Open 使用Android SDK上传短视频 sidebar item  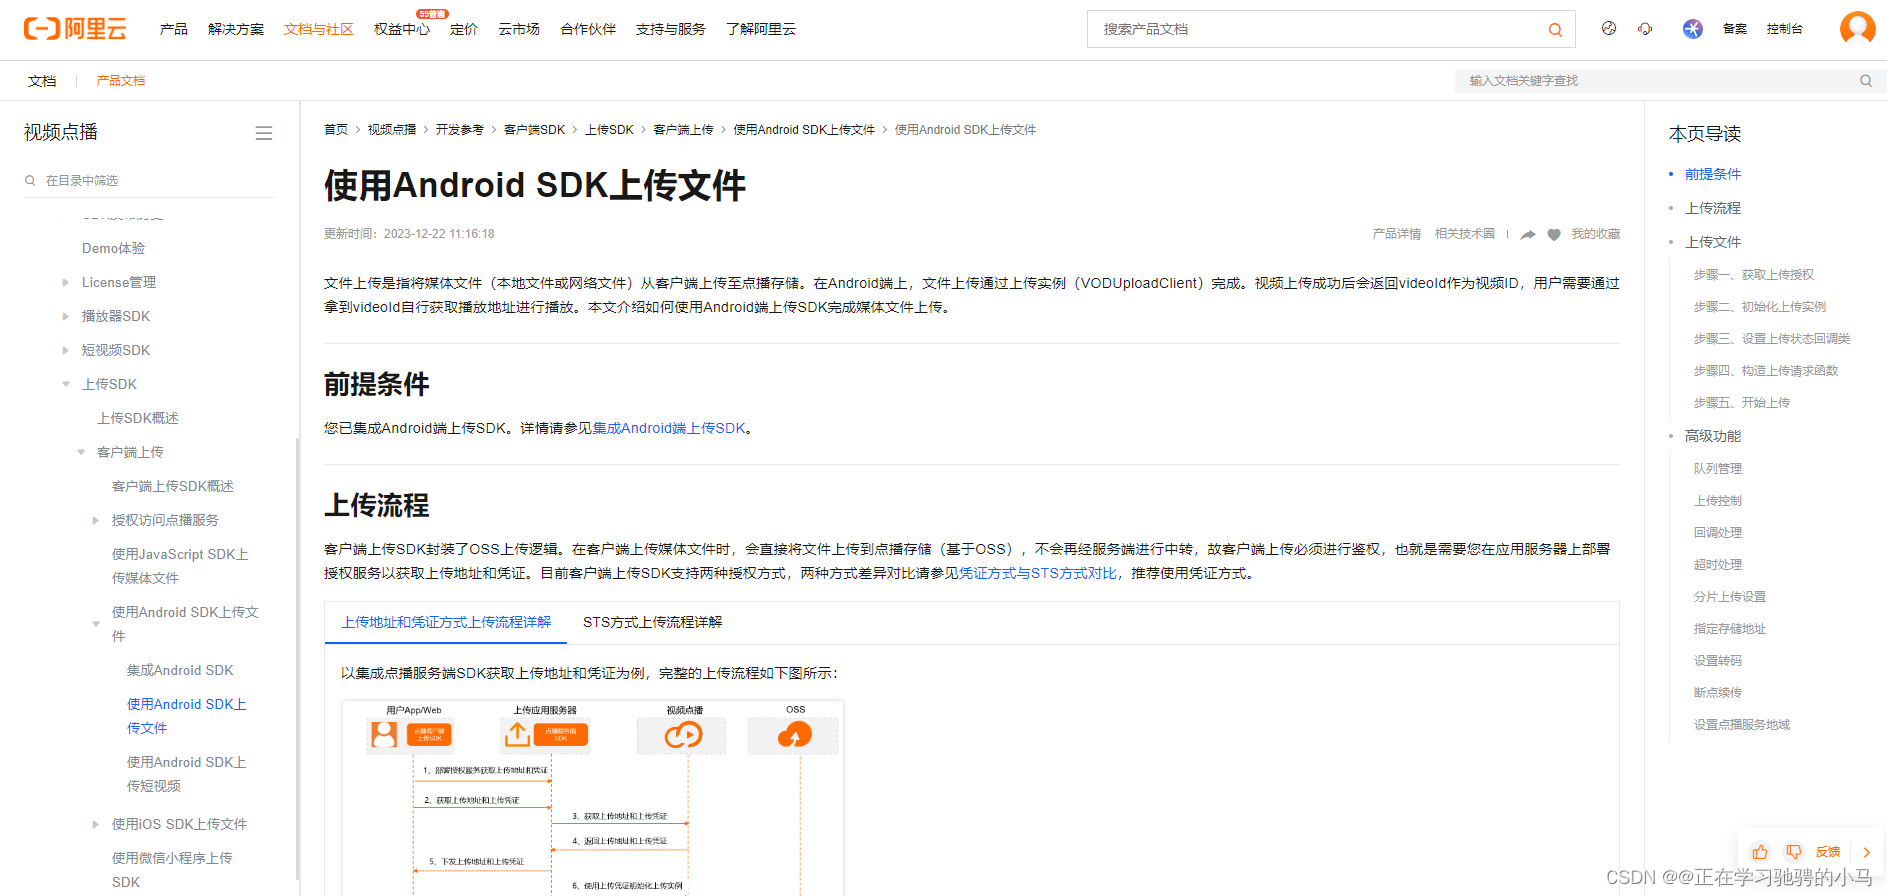click(187, 774)
